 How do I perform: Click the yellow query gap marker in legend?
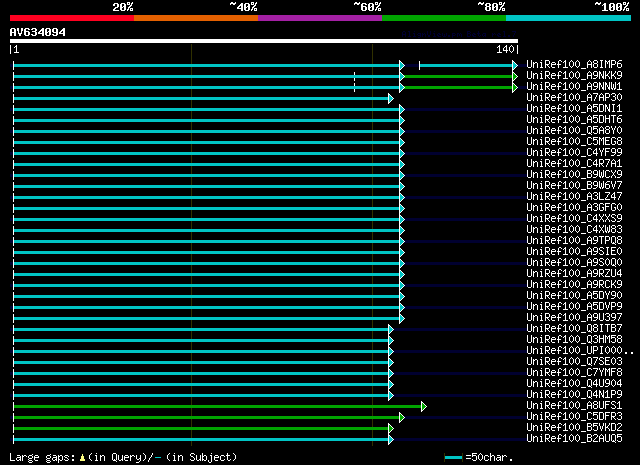(x=82, y=458)
